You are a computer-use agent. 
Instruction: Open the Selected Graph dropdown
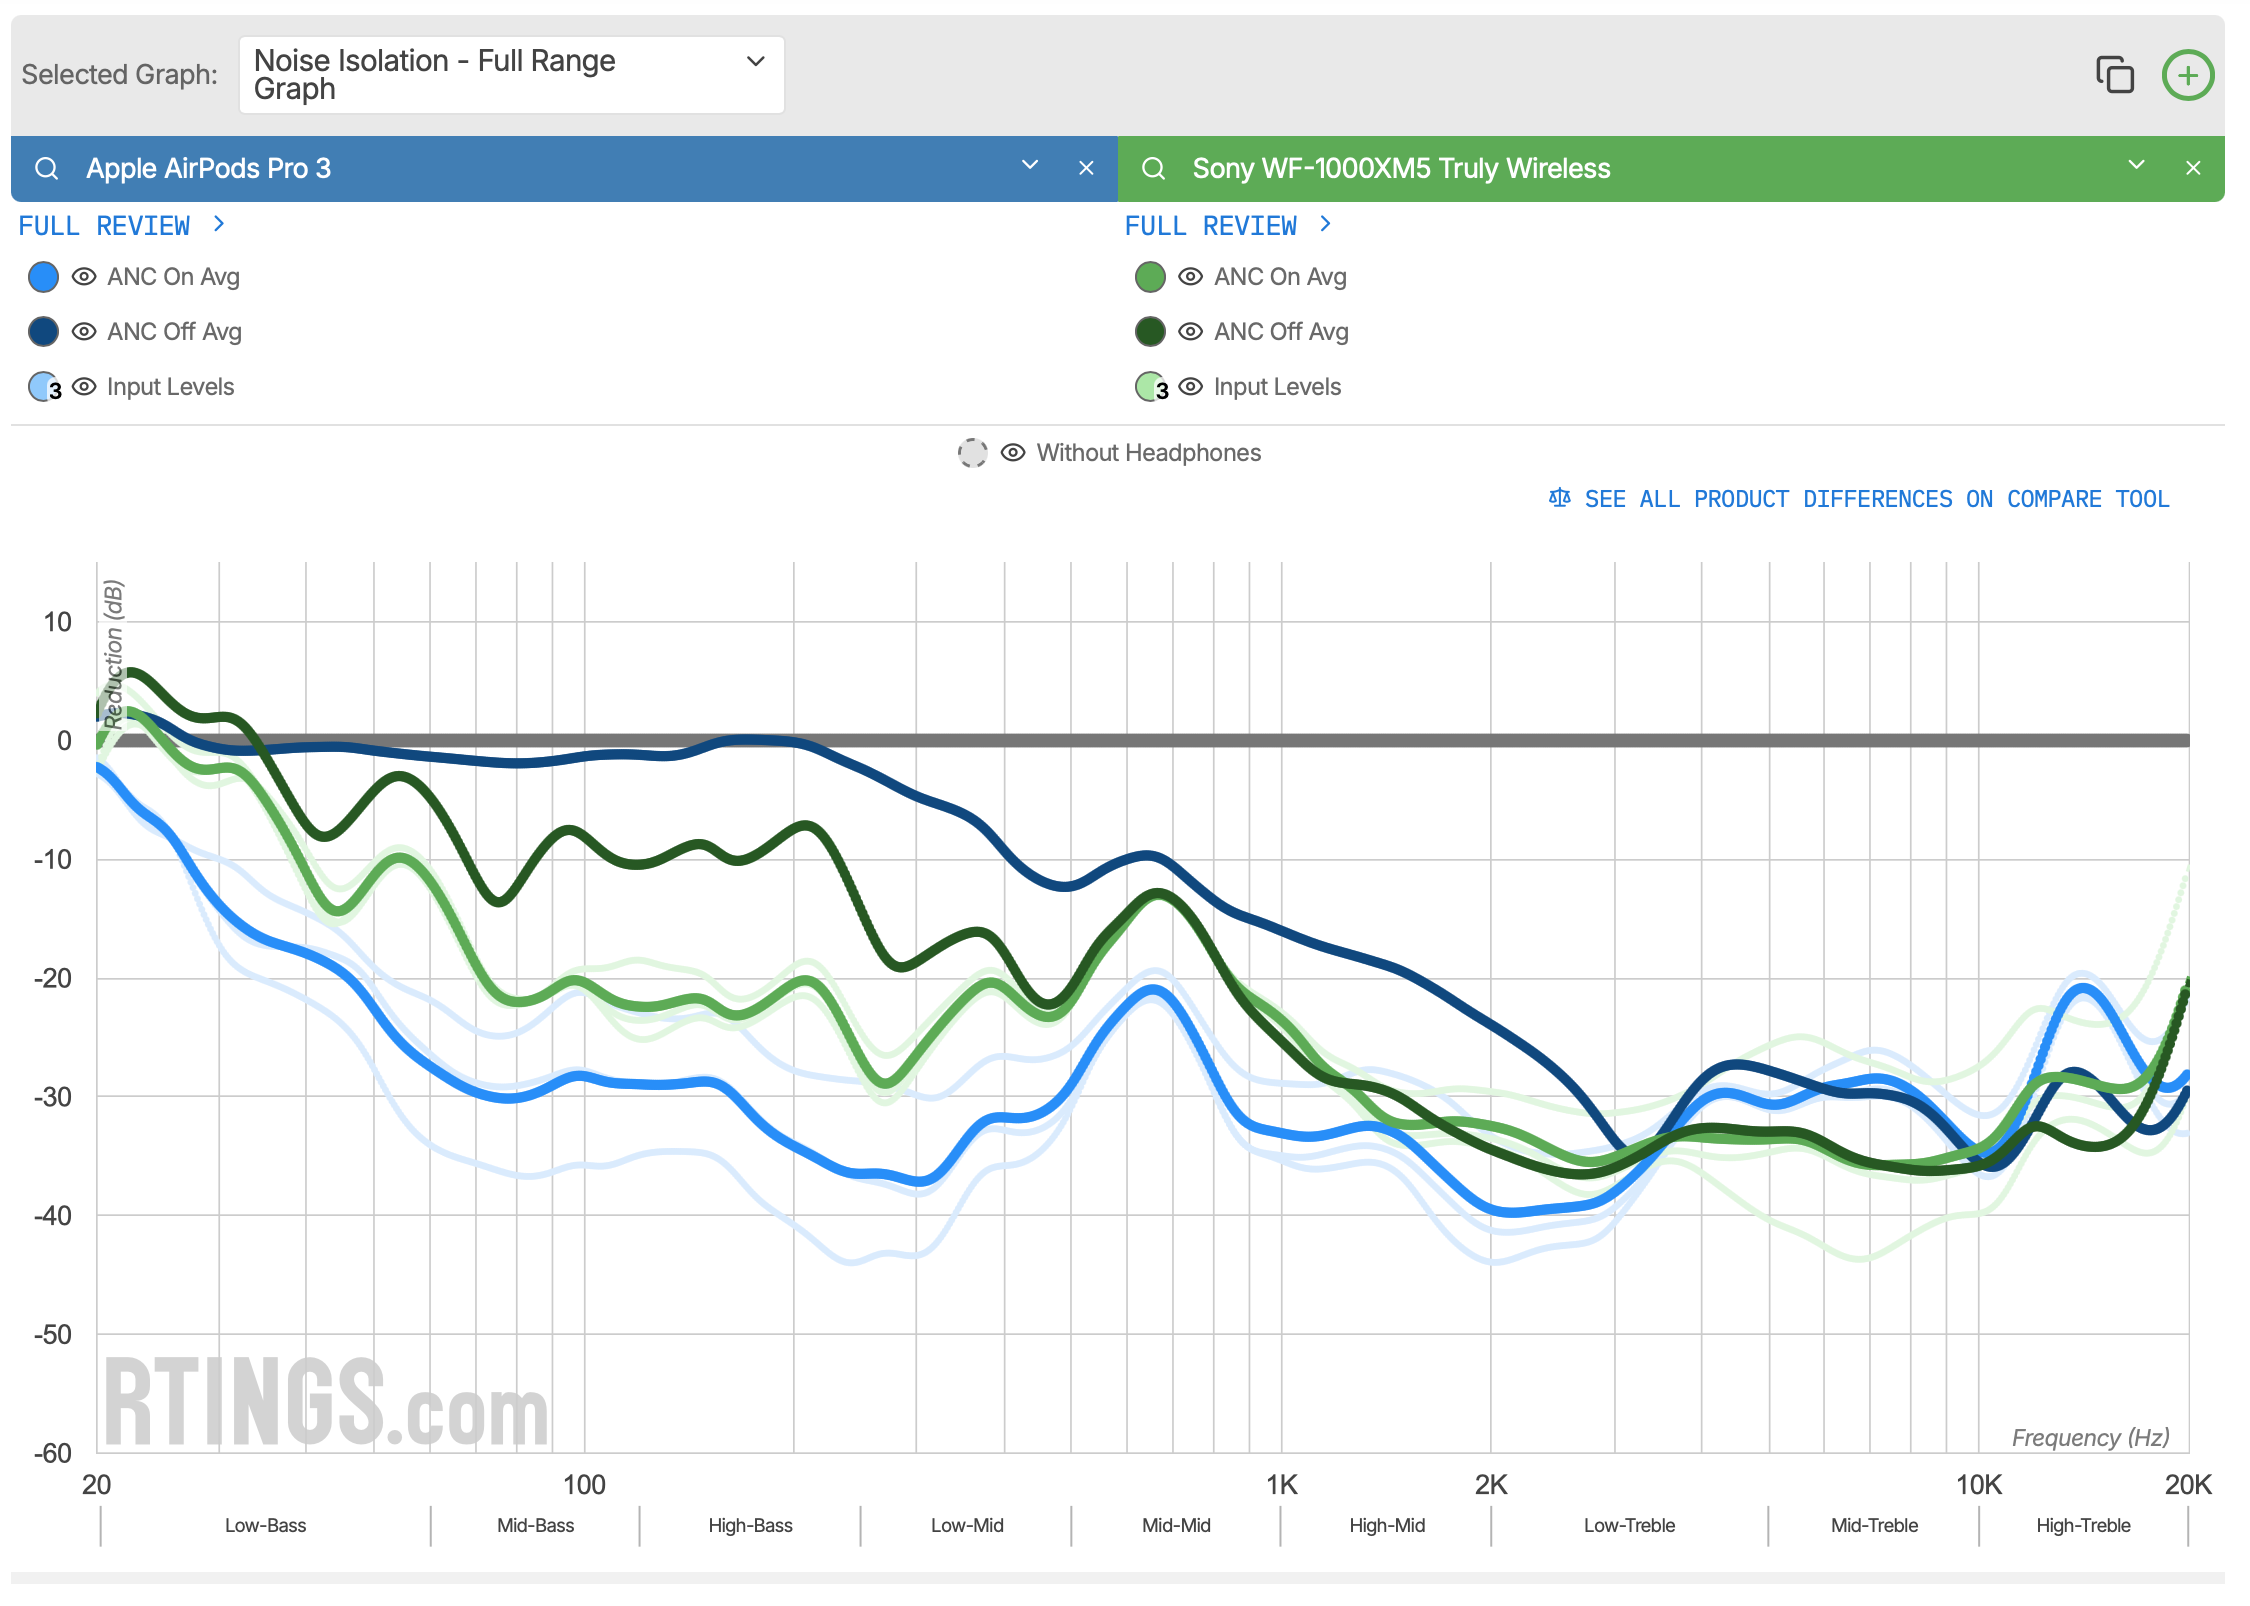coord(511,75)
